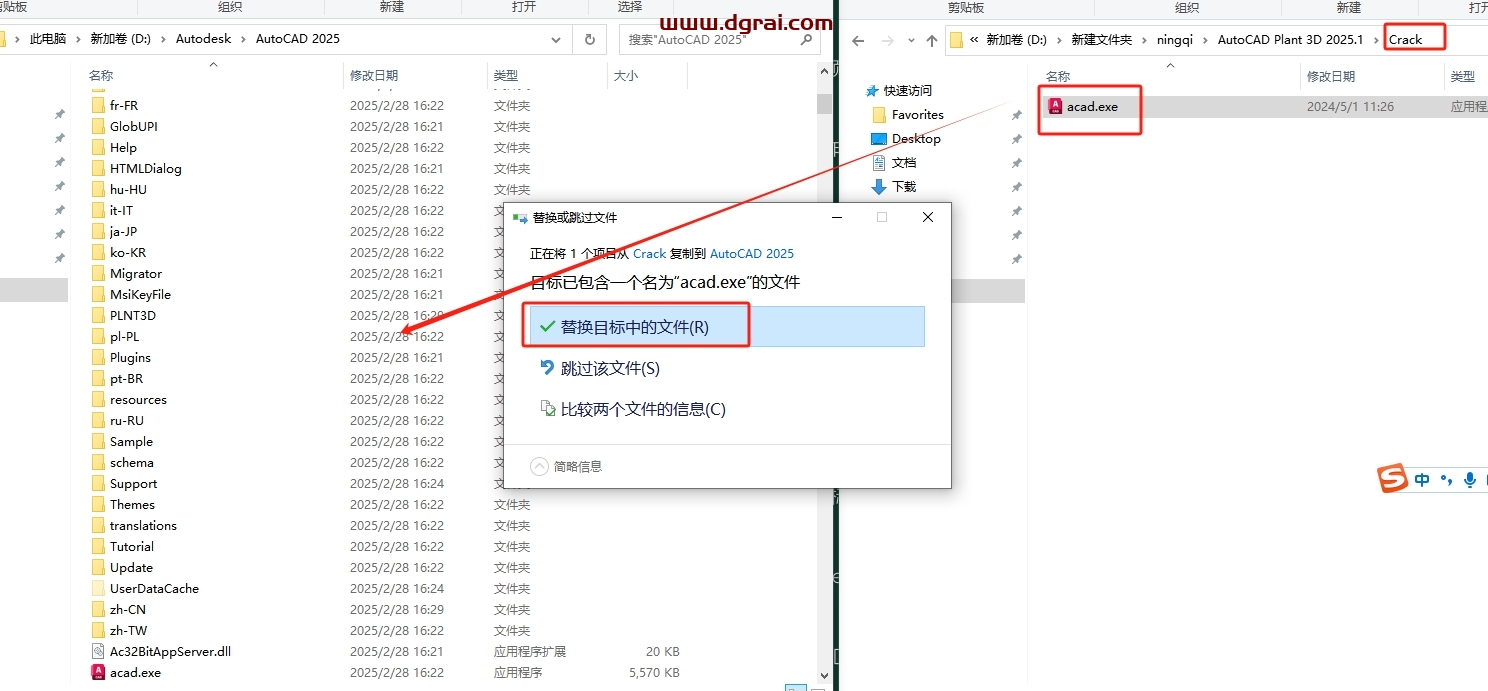Select acad.exe in Crack folder

pos(1092,106)
